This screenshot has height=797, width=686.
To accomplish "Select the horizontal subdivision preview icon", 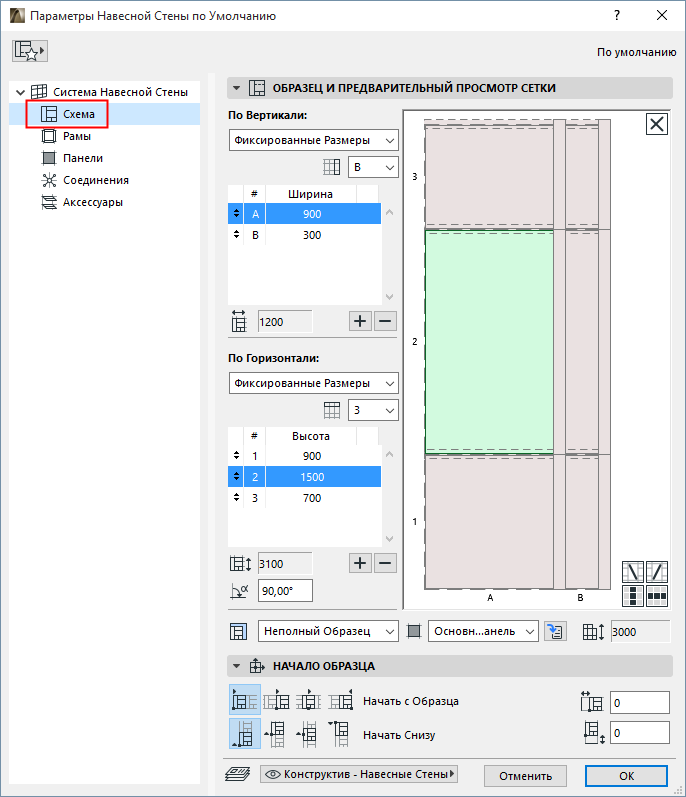I will tap(657, 596).
